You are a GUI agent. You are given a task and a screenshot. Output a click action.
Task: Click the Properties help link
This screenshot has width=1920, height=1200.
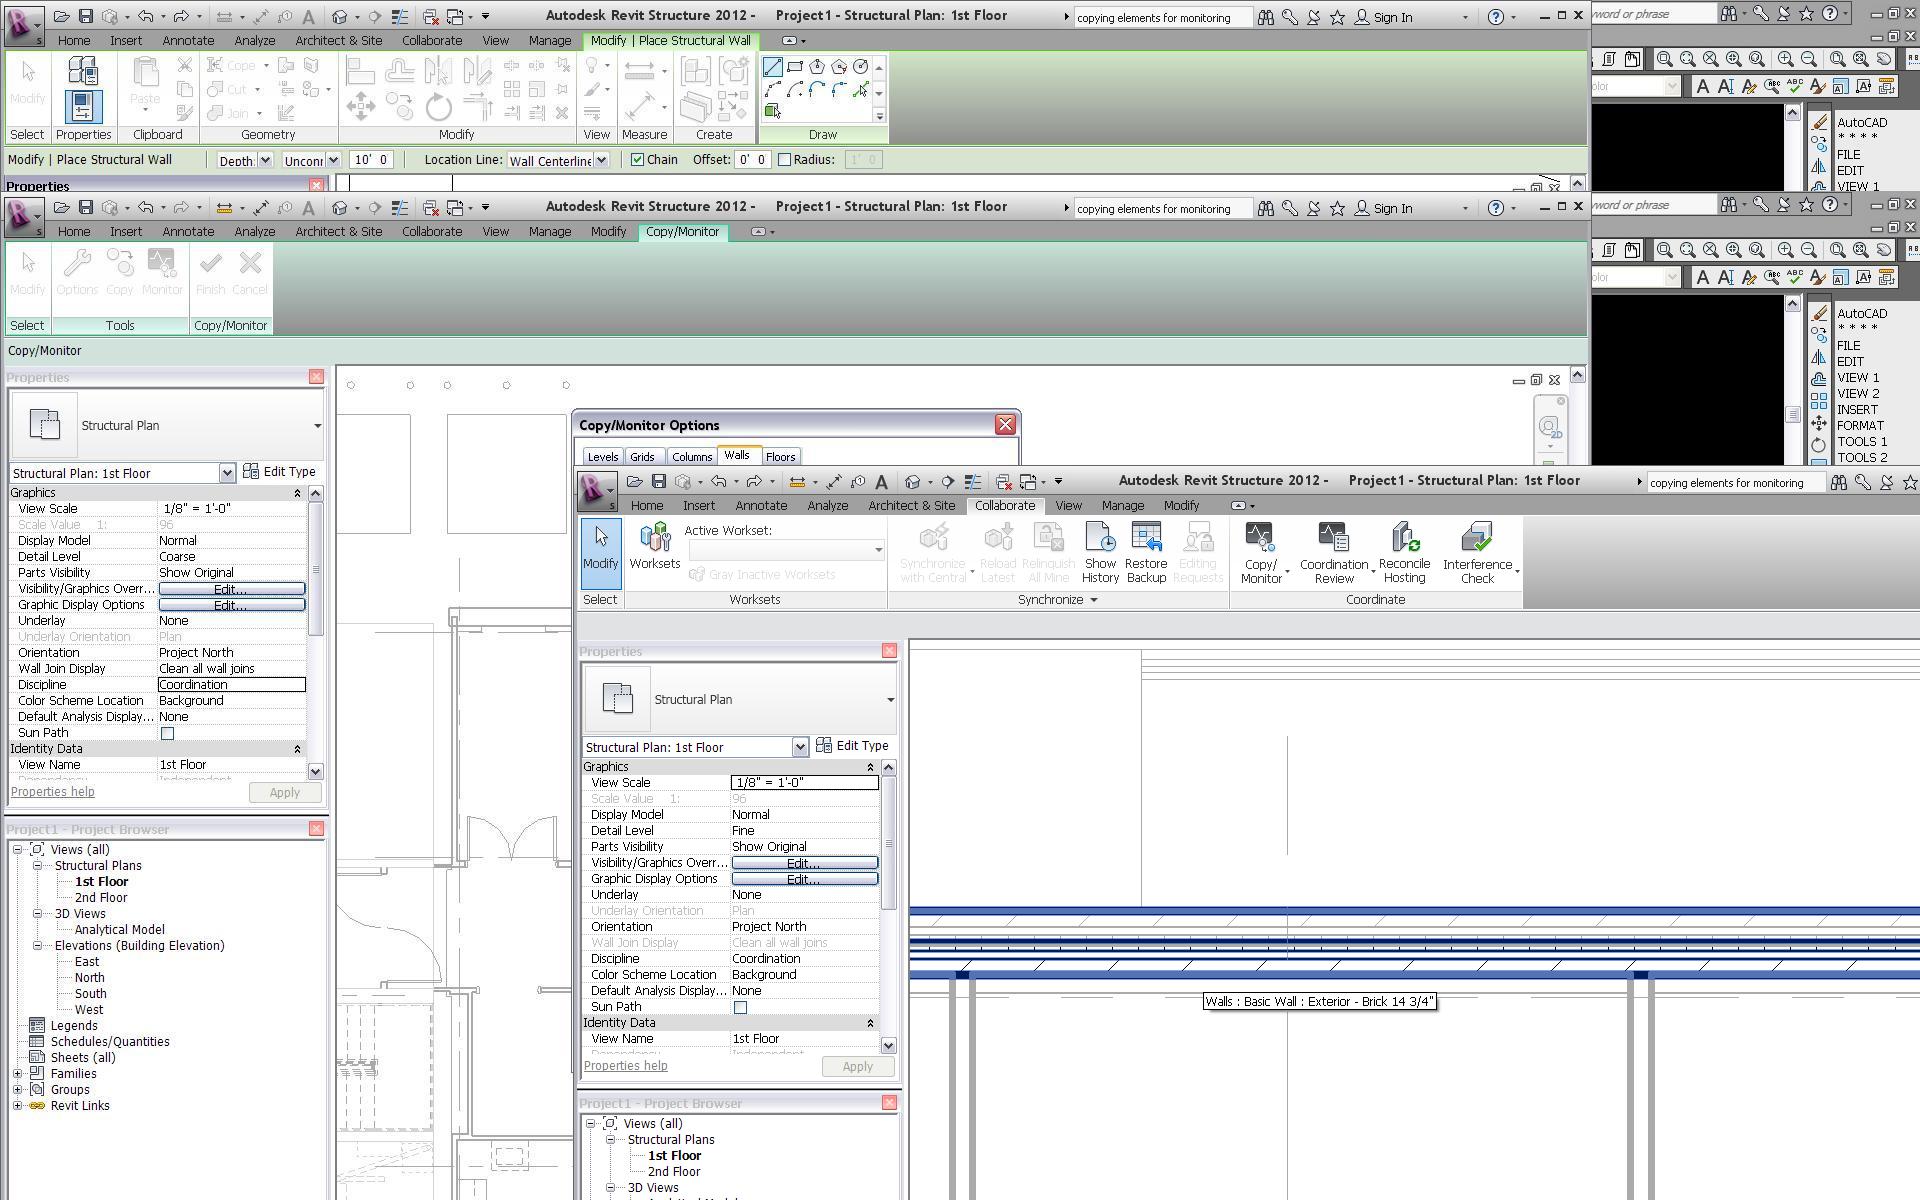52,792
